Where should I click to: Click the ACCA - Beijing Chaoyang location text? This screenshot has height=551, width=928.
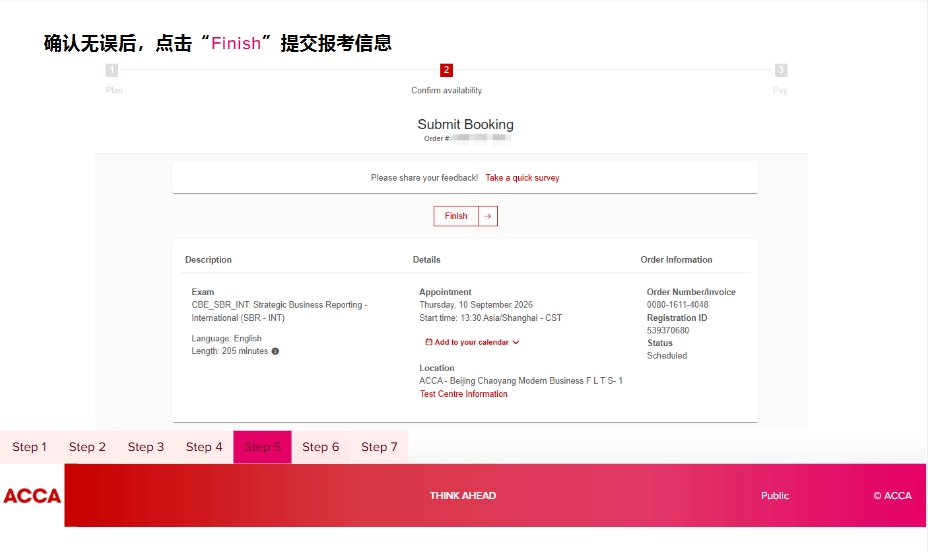[521, 381]
